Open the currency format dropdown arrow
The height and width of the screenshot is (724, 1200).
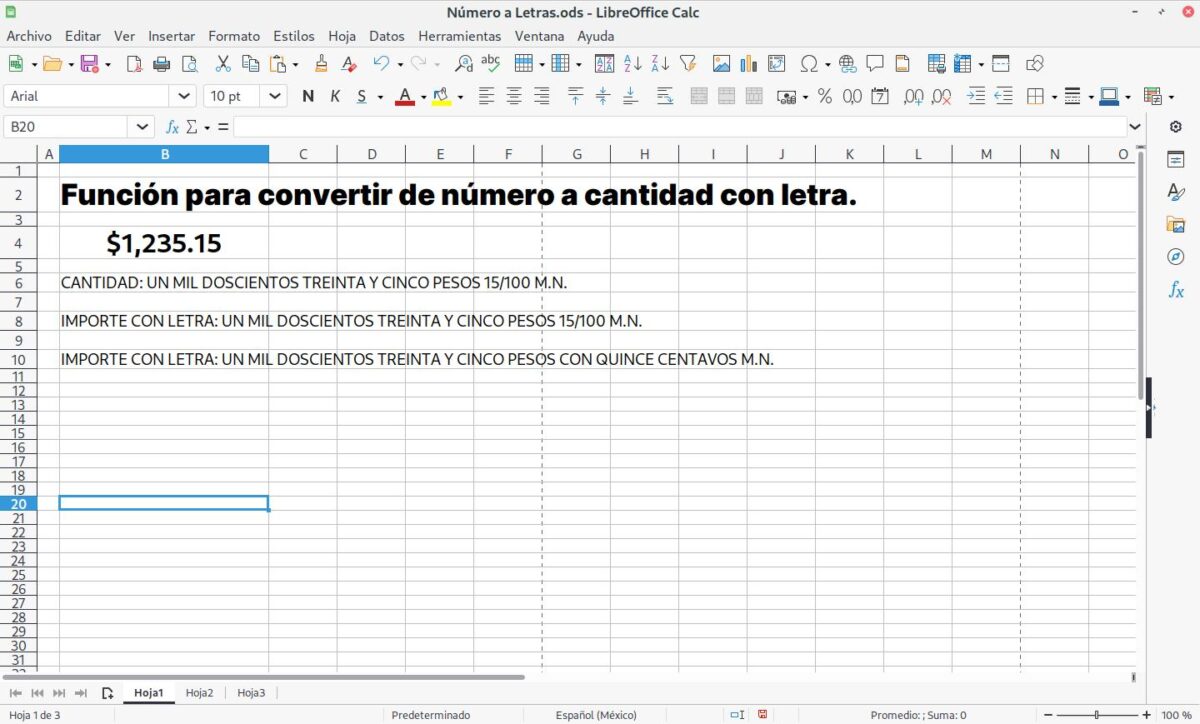coord(805,97)
